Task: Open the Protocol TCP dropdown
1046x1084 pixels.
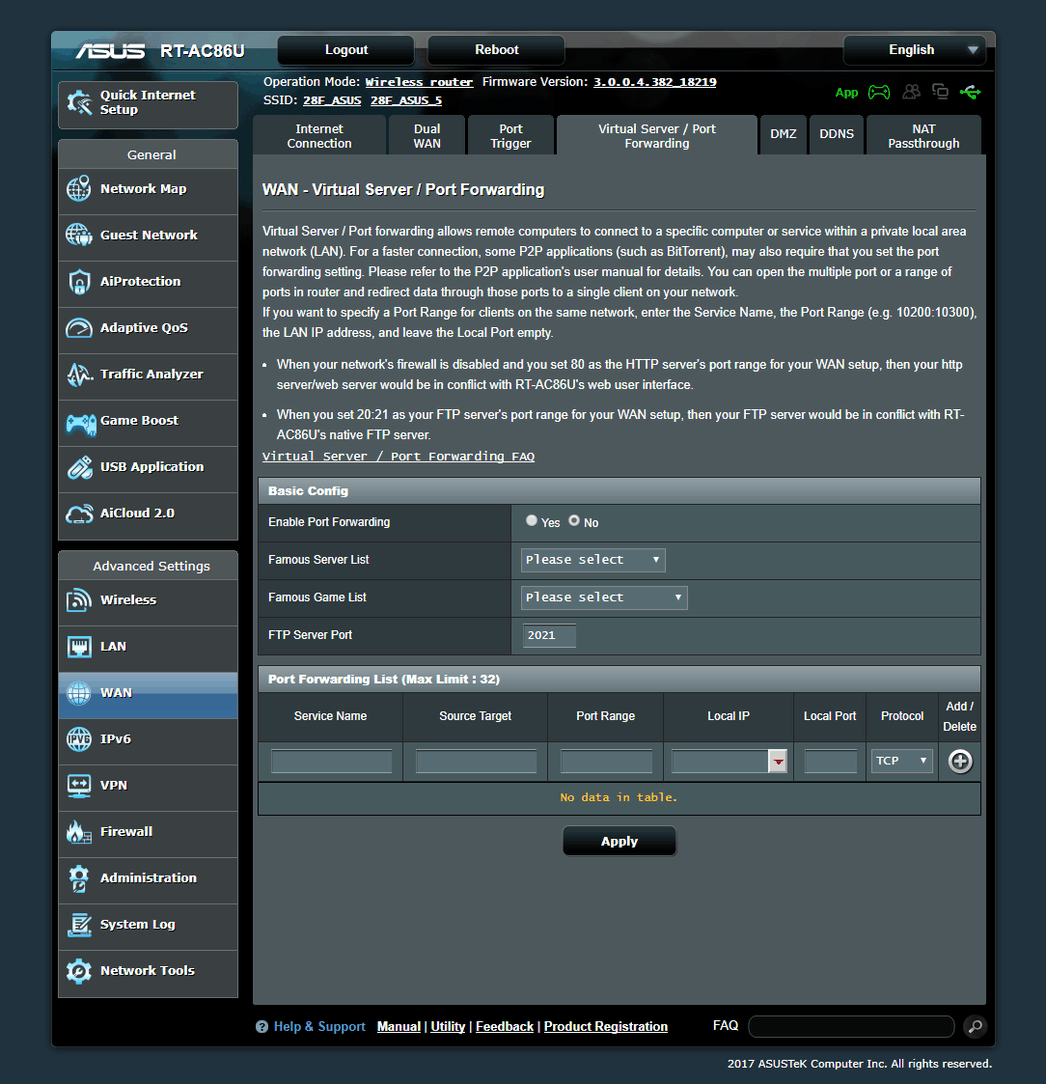Action: (x=902, y=761)
